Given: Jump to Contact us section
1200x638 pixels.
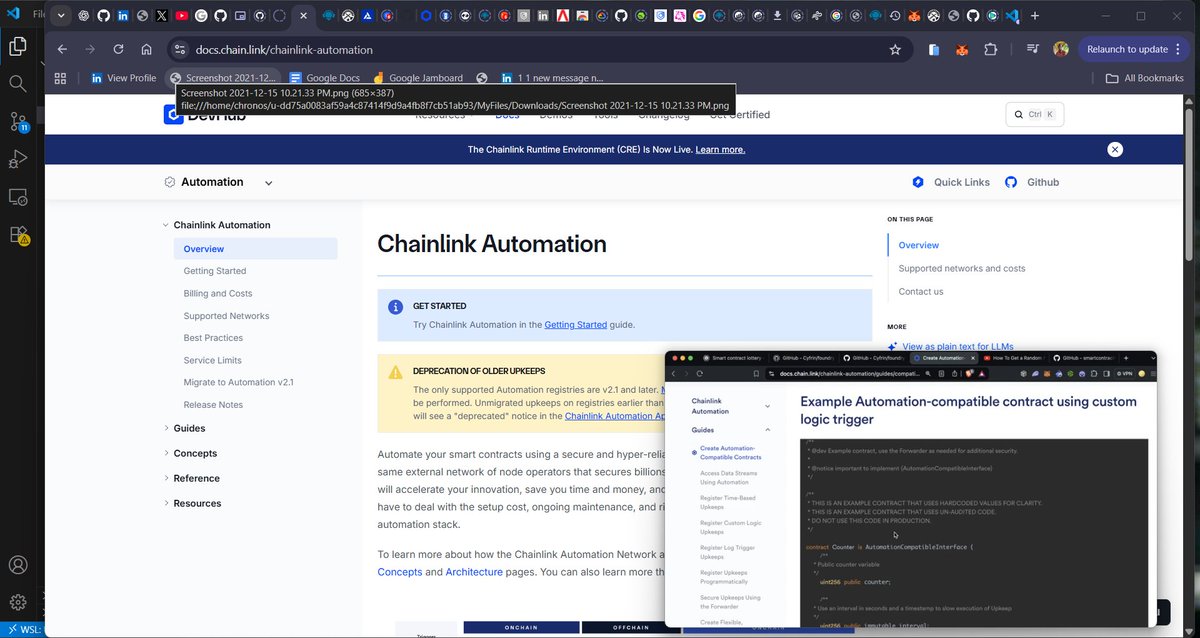Looking at the screenshot, I should pos(920,292).
